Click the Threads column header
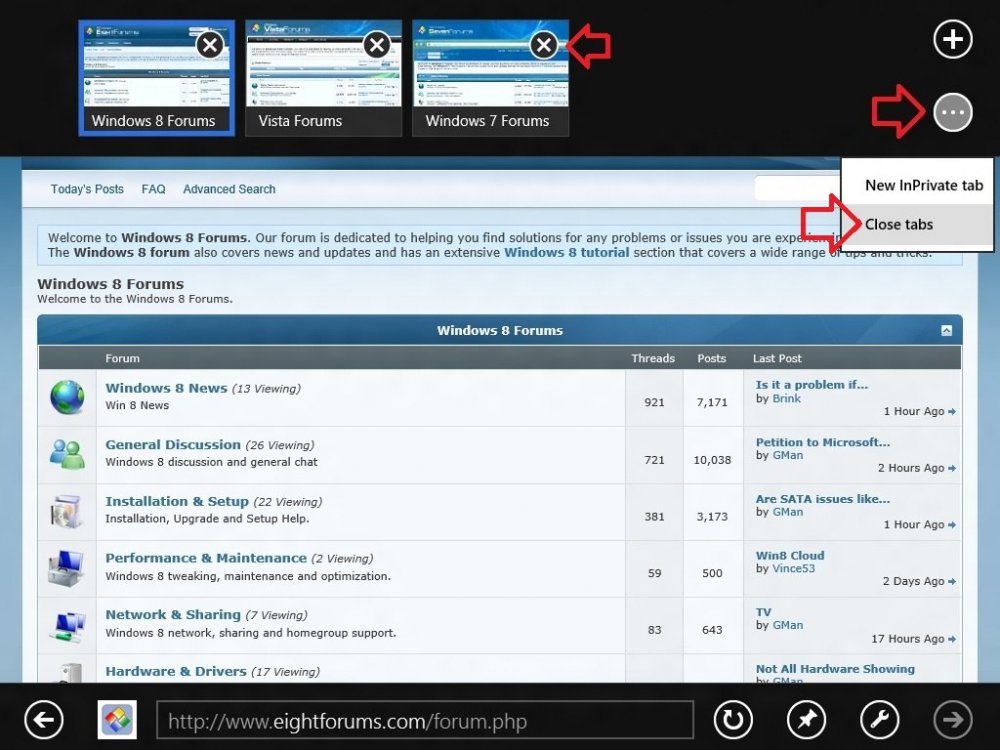The image size is (1000, 750). (x=653, y=358)
